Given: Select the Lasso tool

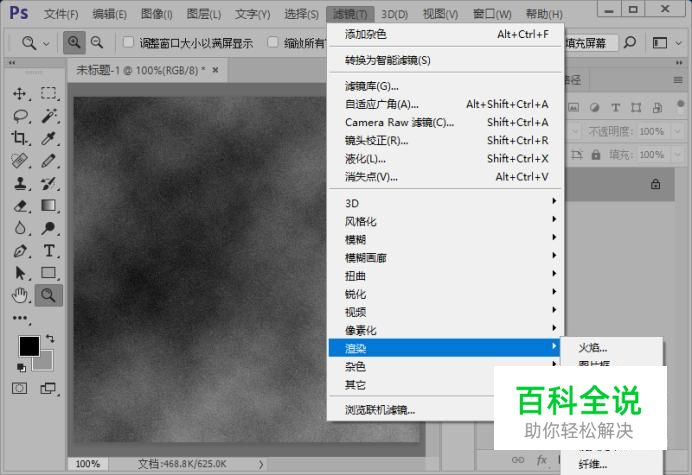Looking at the screenshot, I should tap(20, 116).
